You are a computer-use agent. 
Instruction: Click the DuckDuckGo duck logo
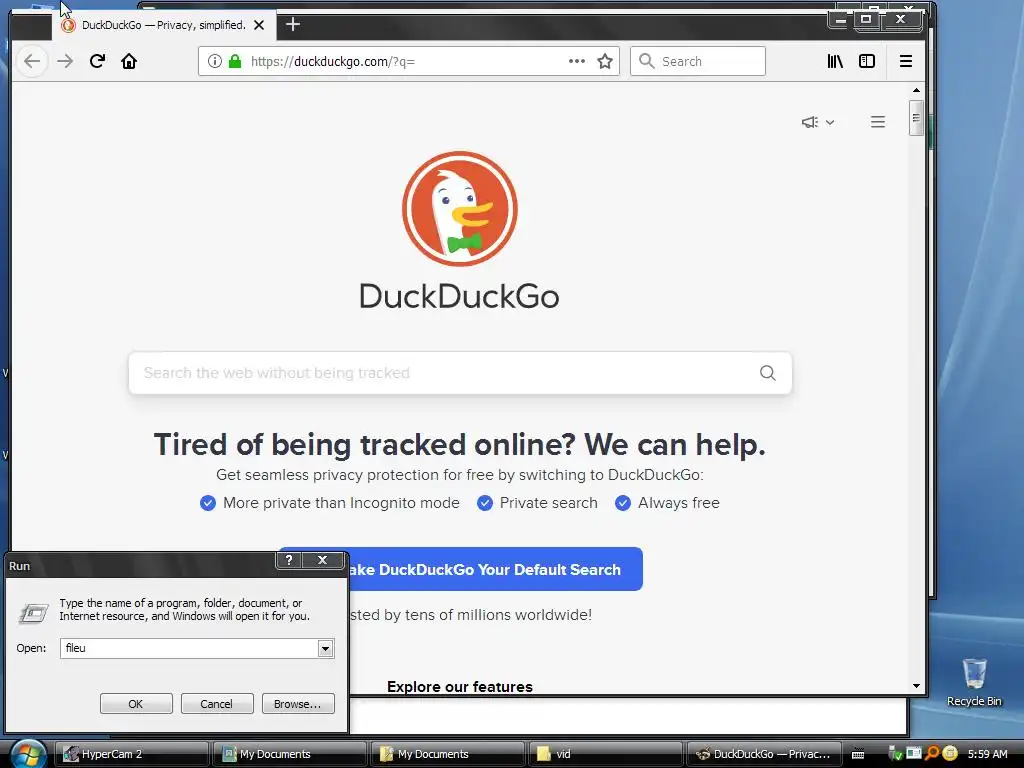point(460,209)
